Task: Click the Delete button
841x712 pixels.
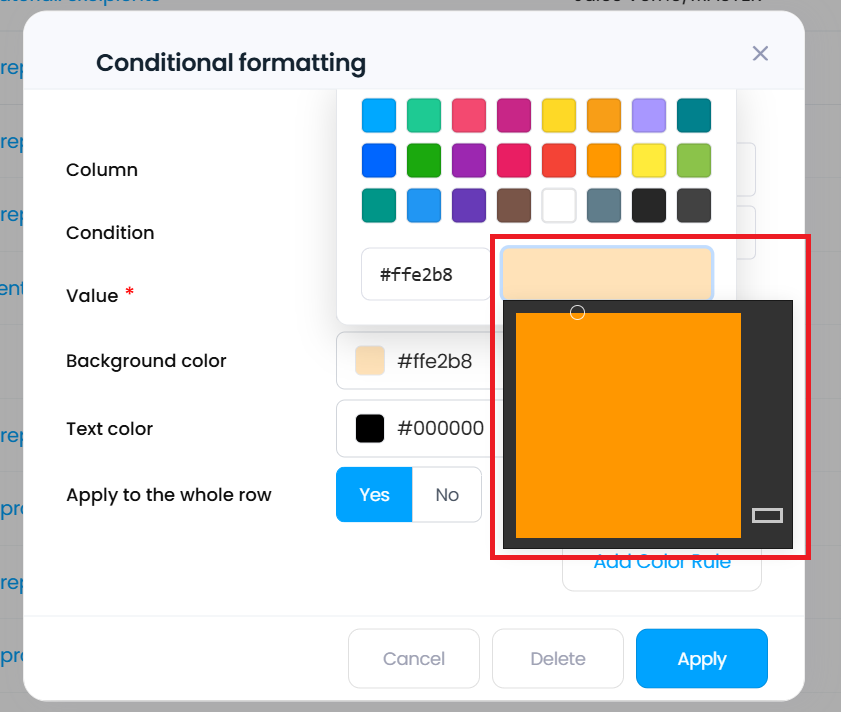Action: (x=558, y=659)
